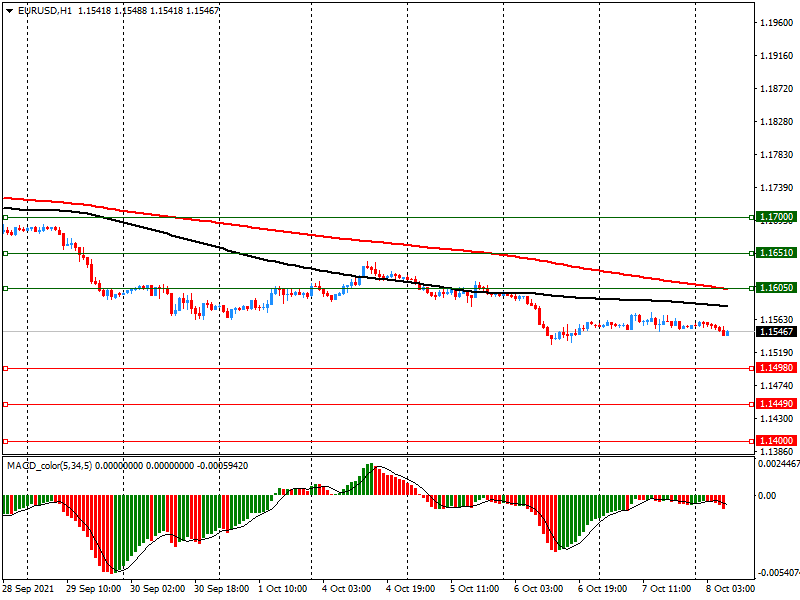The height and width of the screenshot is (600, 800).
Task: Click the 6 Oct 19:00 time axis label
Action: coord(602,589)
